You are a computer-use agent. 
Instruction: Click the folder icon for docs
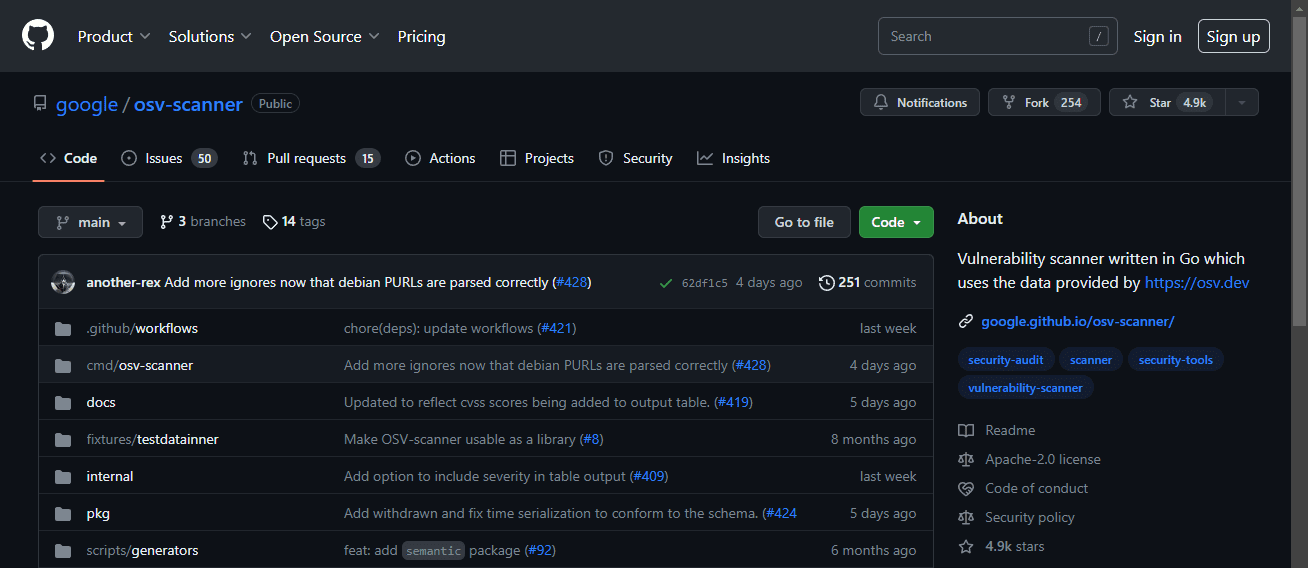tap(63, 402)
